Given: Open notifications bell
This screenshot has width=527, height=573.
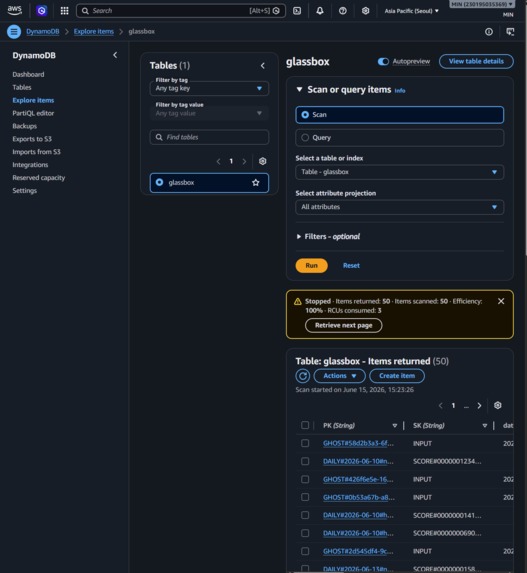Looking at the screenshot, I should 320,11.
